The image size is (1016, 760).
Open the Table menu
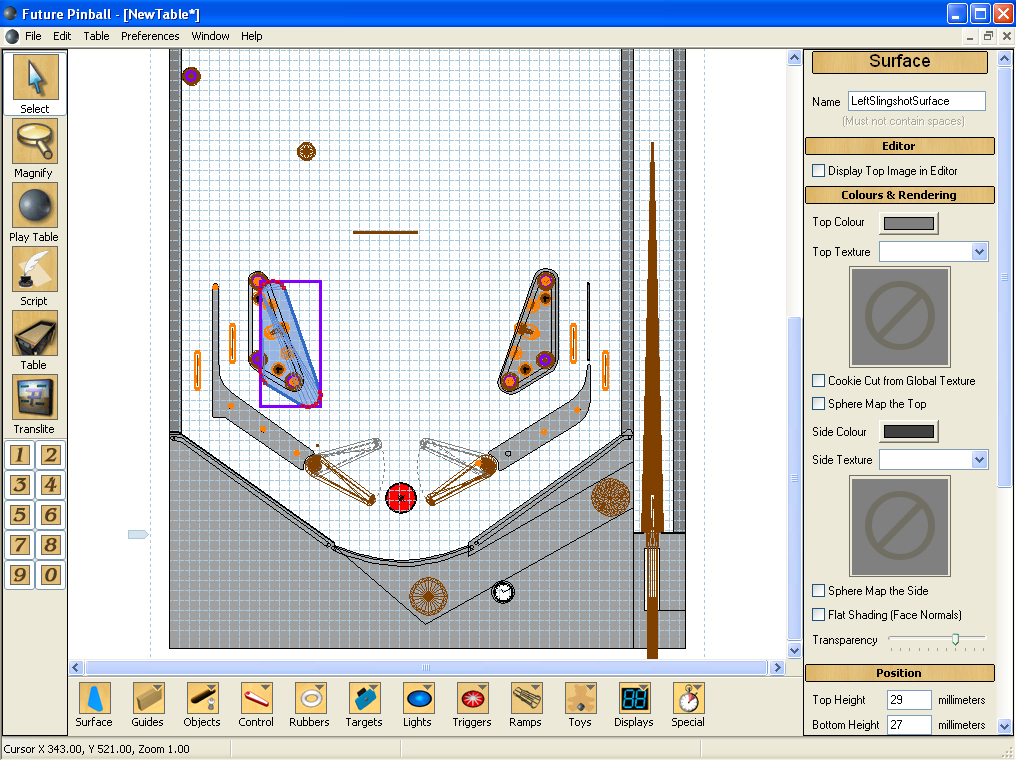pyautogui.click(x=97, y=36)
